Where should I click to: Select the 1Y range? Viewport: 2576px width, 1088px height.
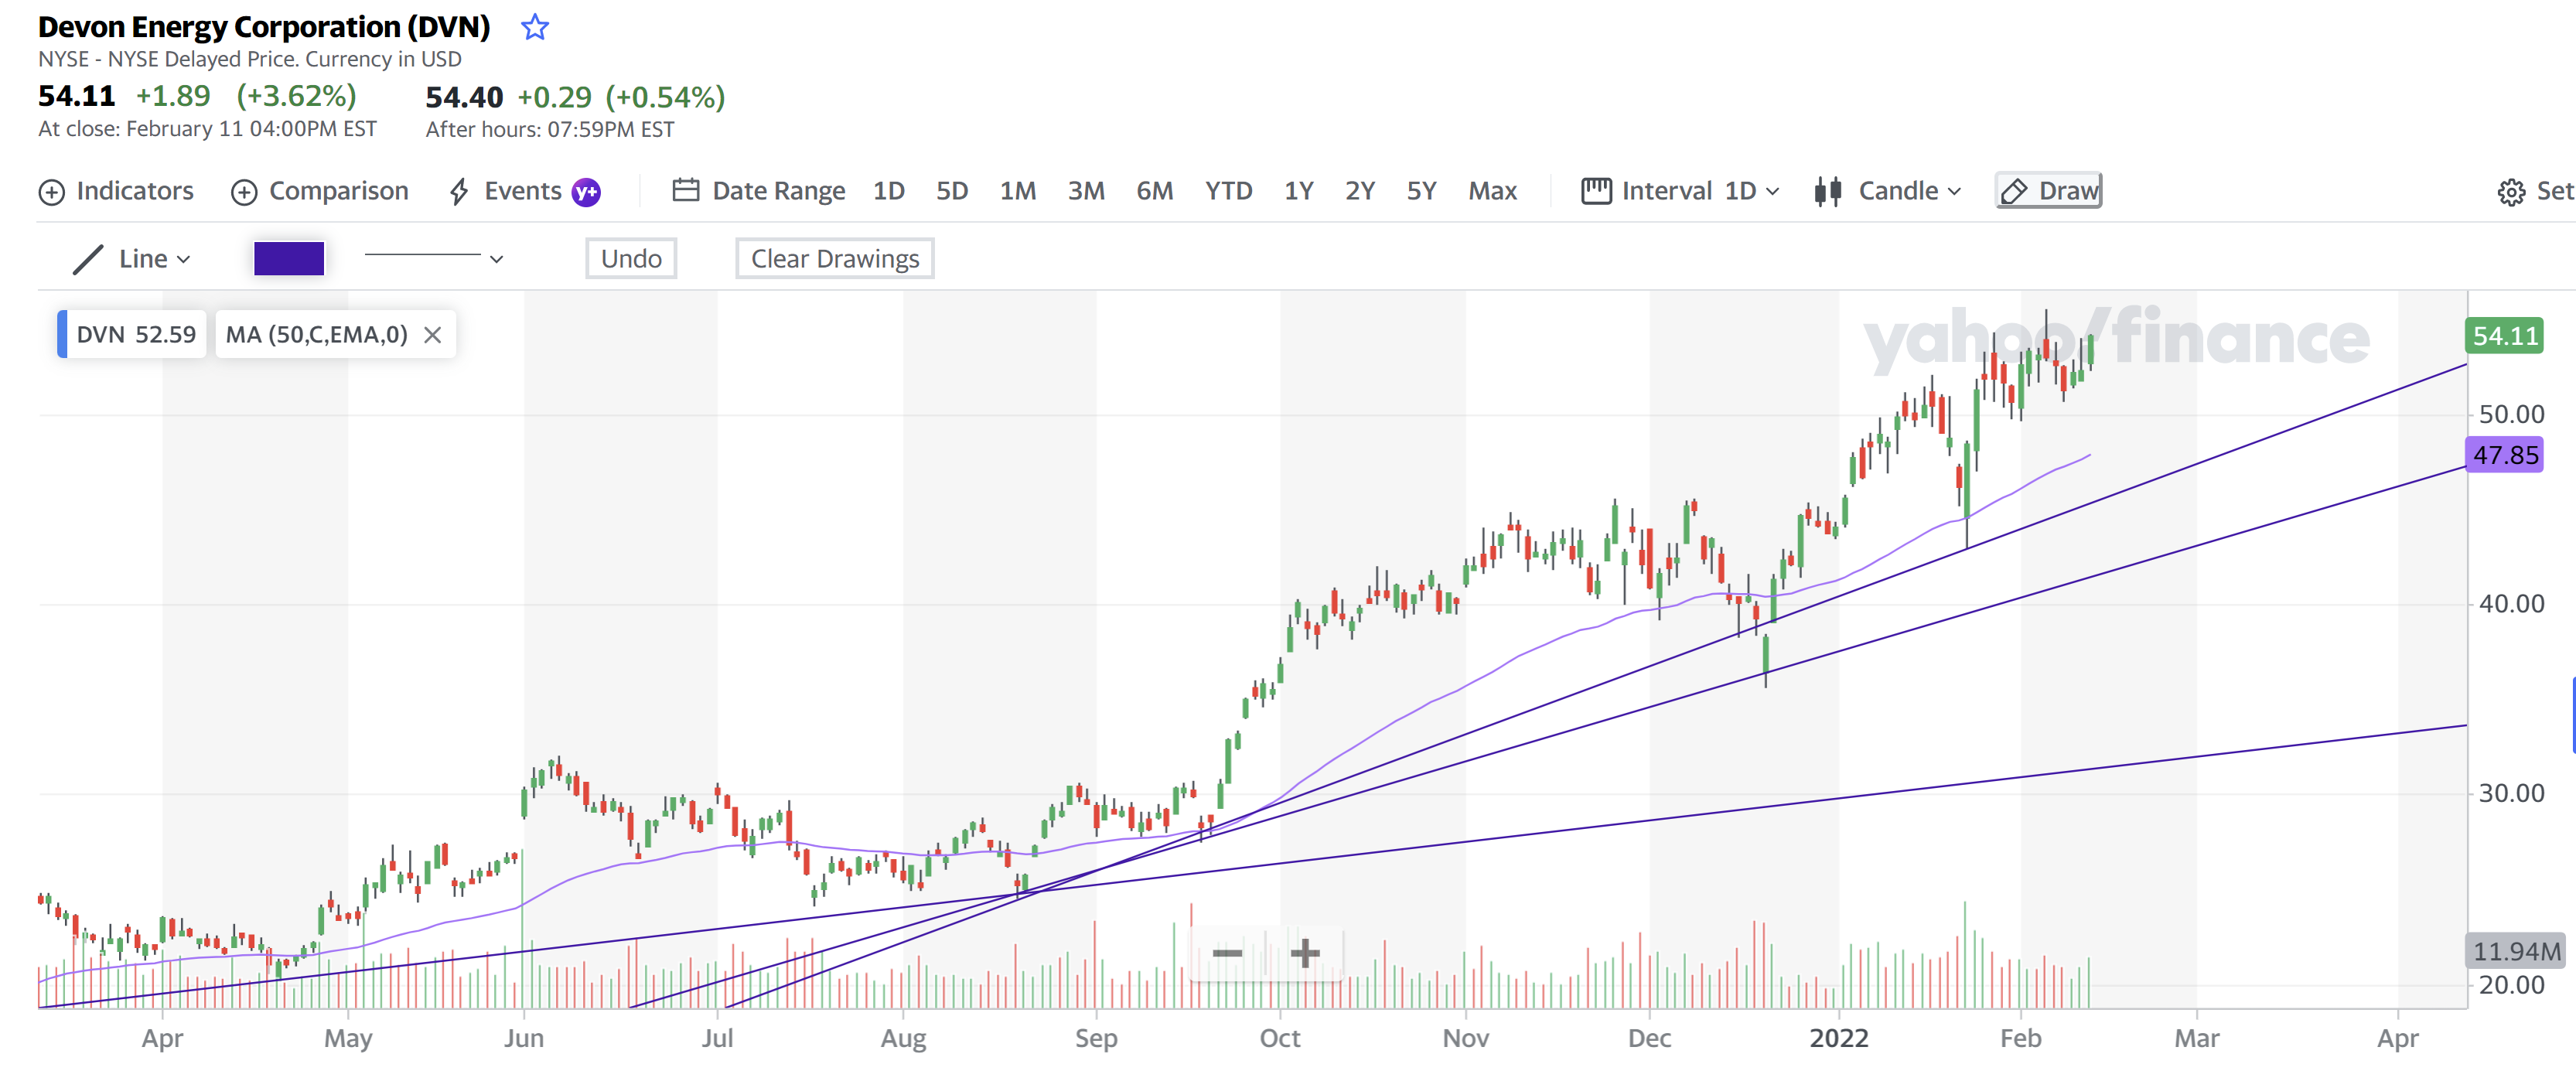coord(1299,191)
